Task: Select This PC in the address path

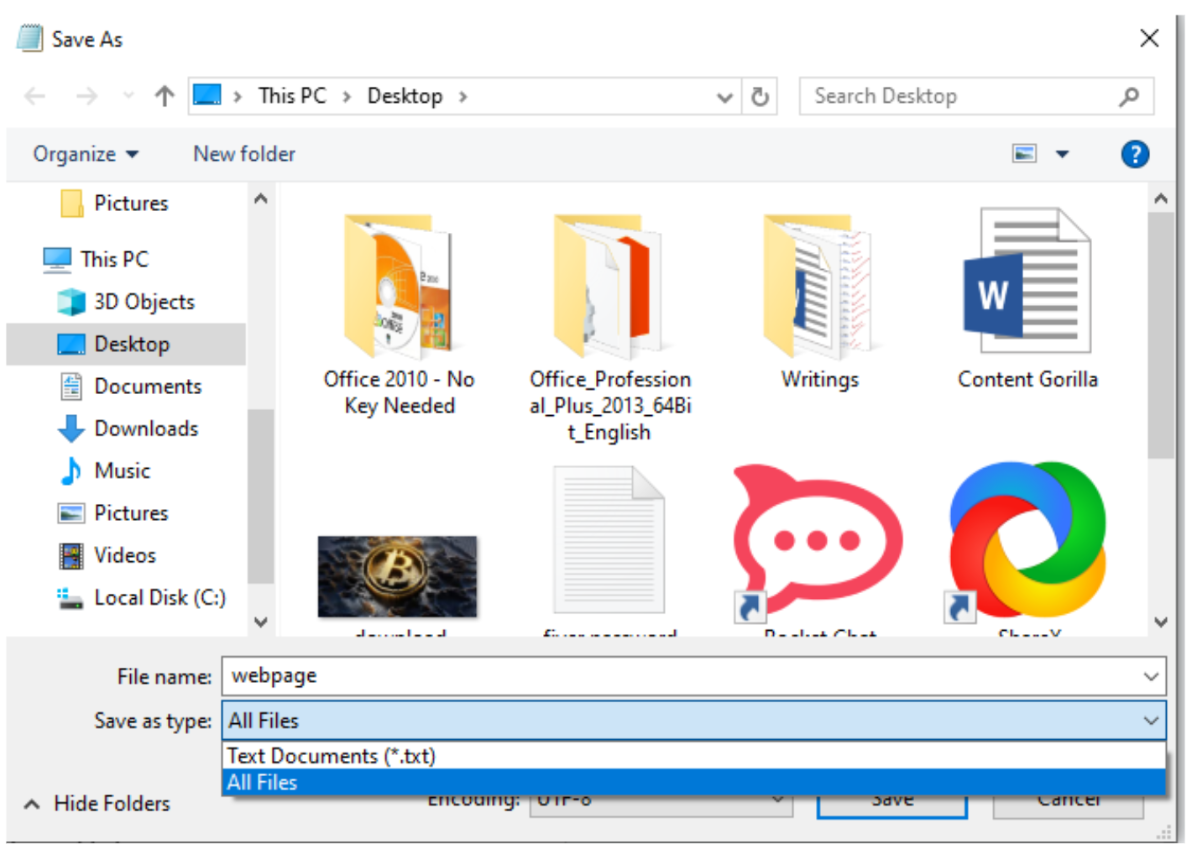Action: 292,96
